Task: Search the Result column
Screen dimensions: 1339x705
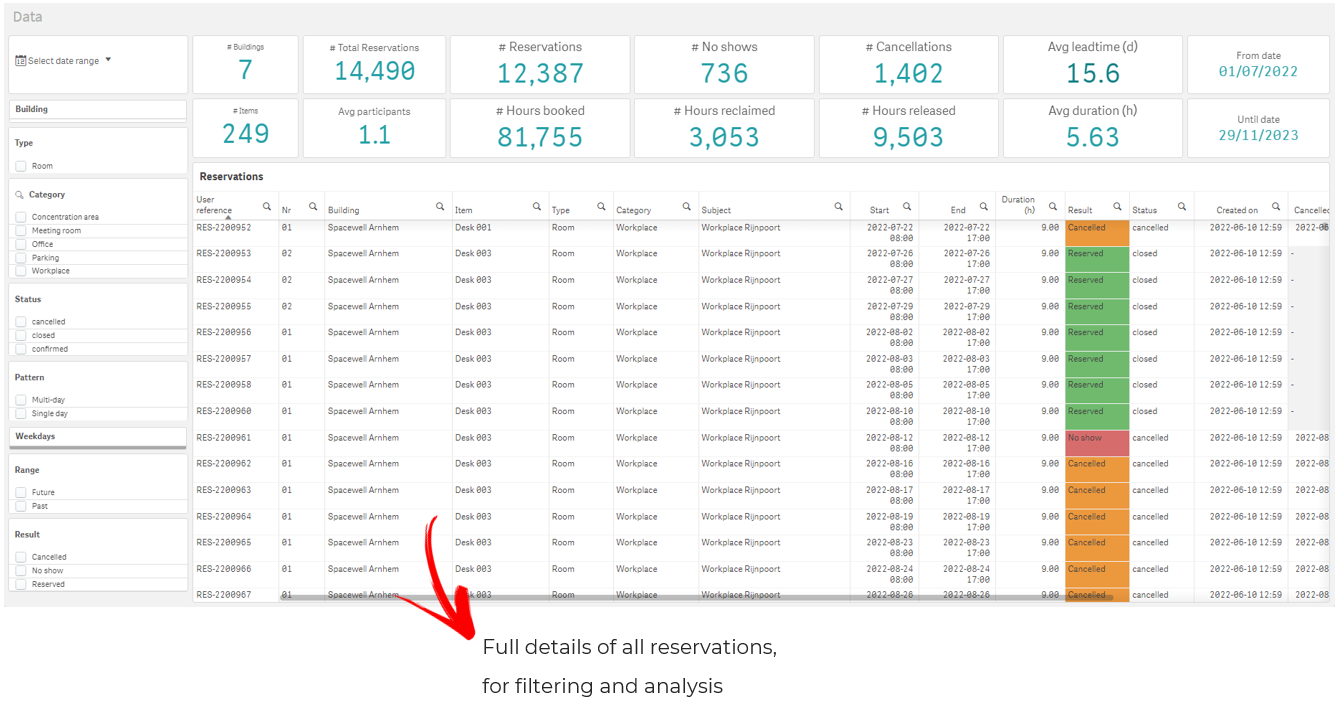Action: tap(1117, 207)
